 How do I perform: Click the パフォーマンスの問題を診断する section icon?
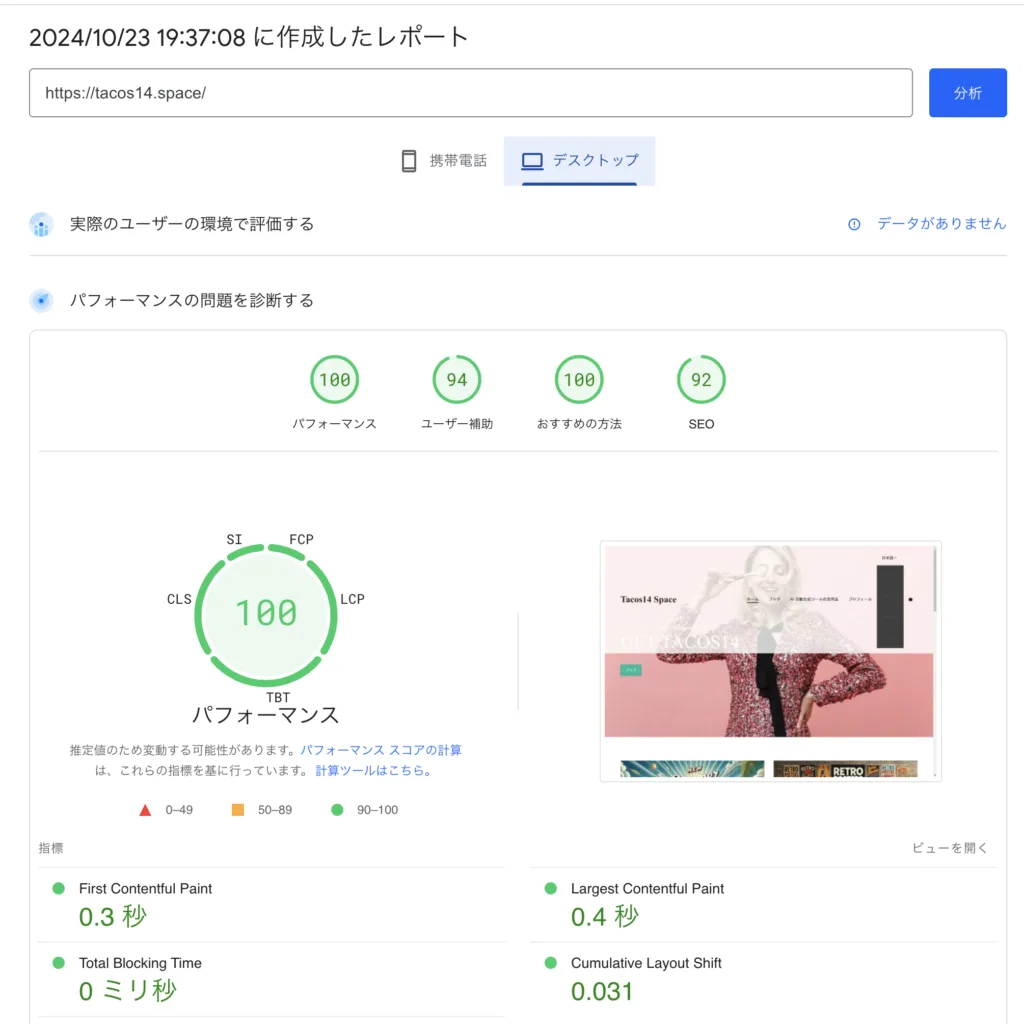(41, 300)
